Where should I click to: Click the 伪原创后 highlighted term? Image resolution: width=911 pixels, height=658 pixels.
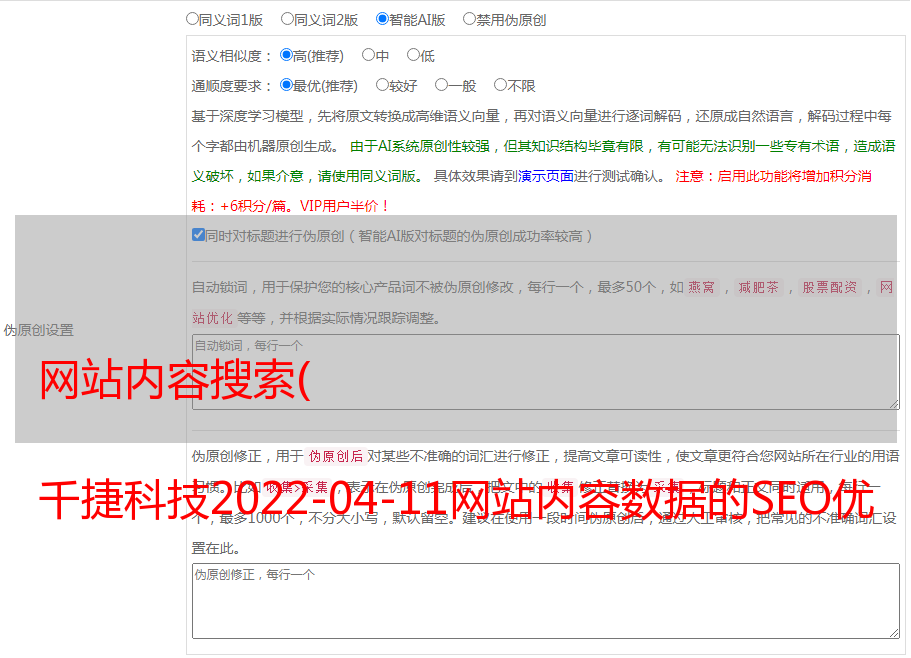[x=336, y=456]
